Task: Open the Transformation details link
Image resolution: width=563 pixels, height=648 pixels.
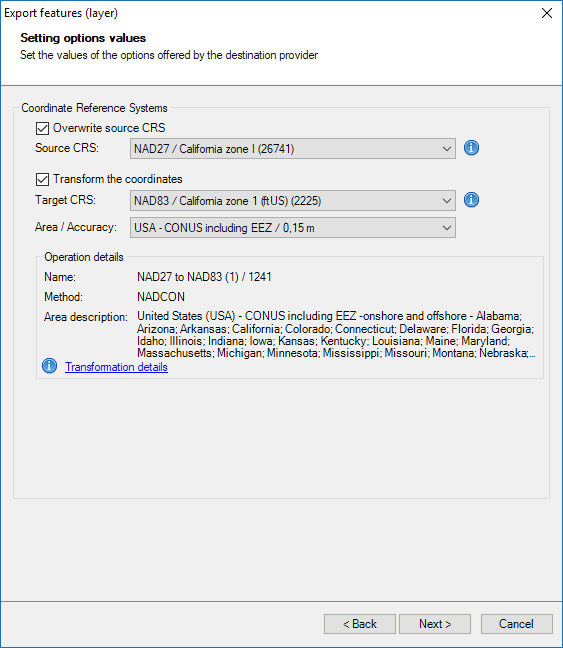Action: coord(116,367)
